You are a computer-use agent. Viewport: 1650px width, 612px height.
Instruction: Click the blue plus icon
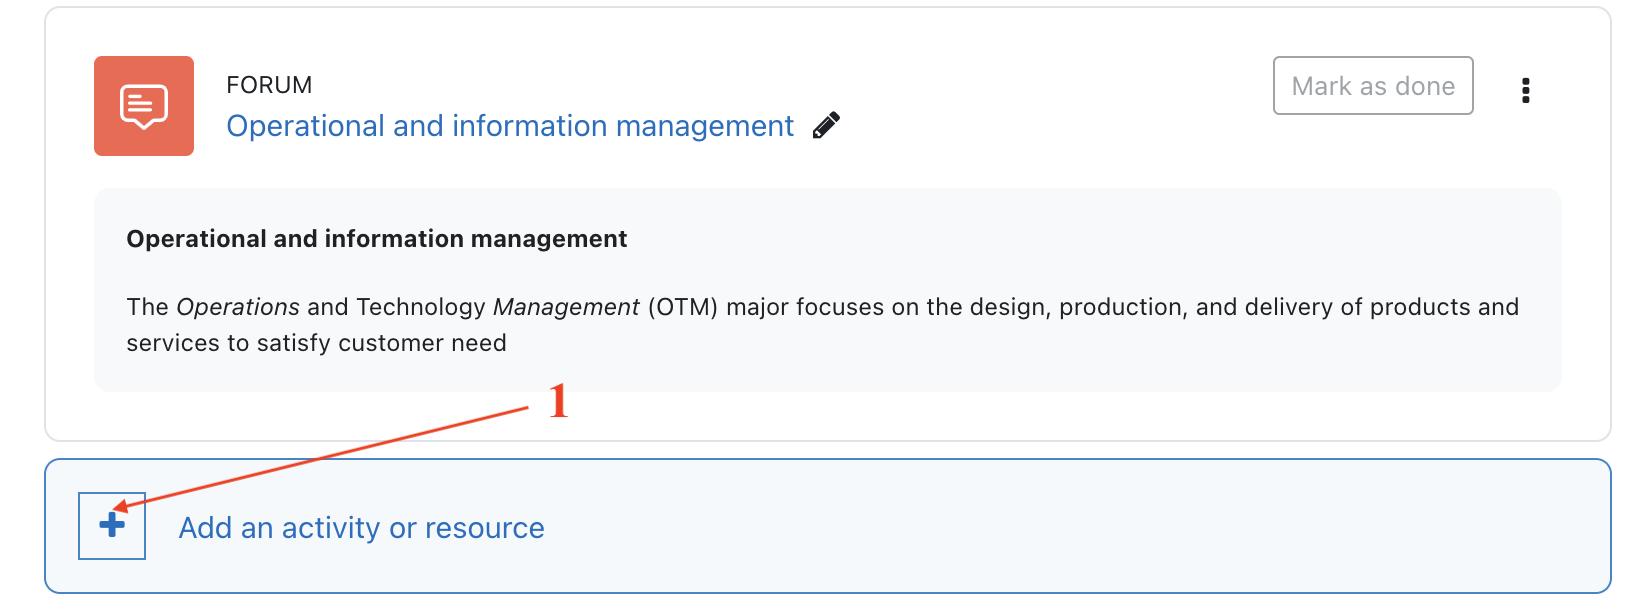[x=112, y=525]
